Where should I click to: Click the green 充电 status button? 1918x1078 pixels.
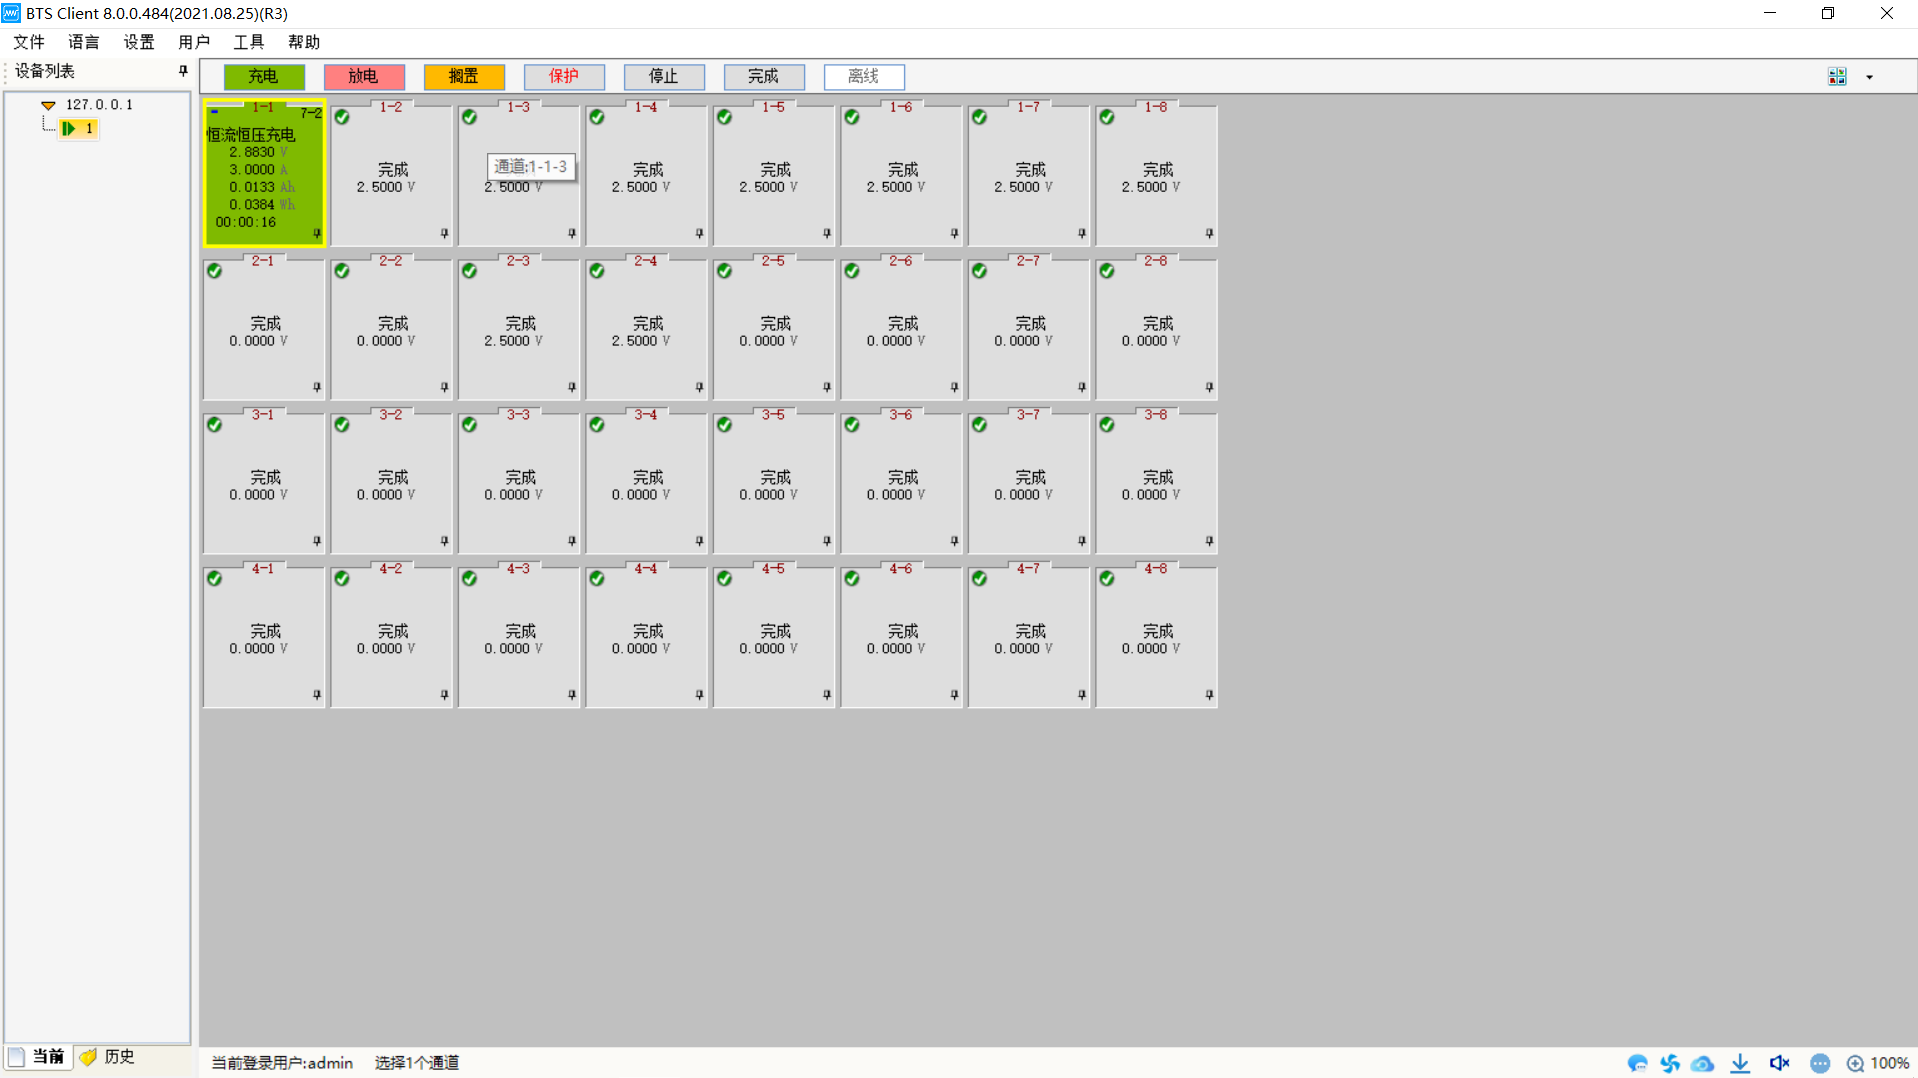(x=264, y=77)
